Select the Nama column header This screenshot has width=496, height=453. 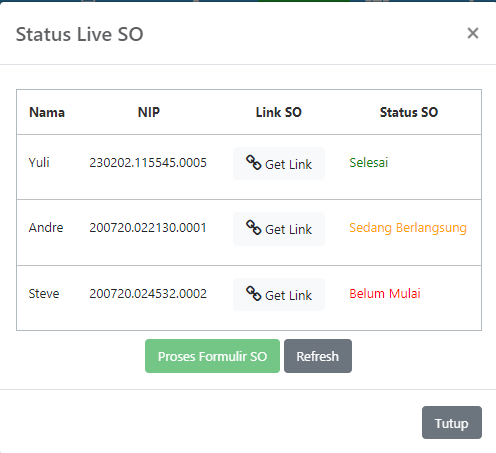47,112
